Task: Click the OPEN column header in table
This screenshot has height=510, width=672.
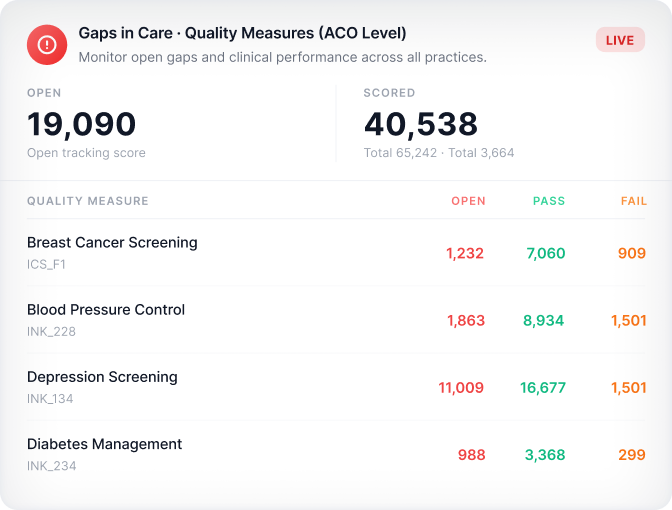Action: point(468,201)
